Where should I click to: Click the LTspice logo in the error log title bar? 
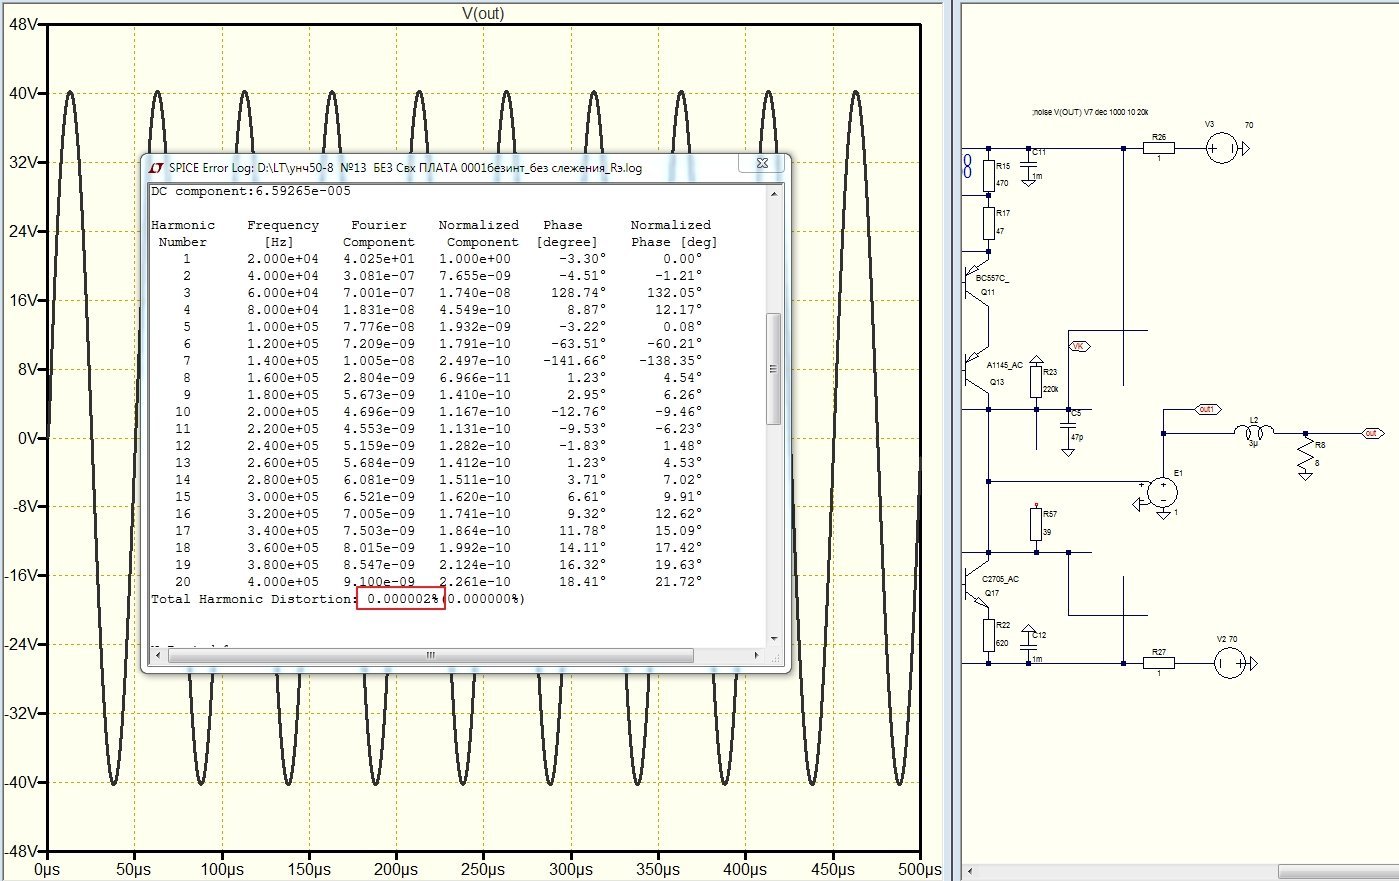[156, 168]
